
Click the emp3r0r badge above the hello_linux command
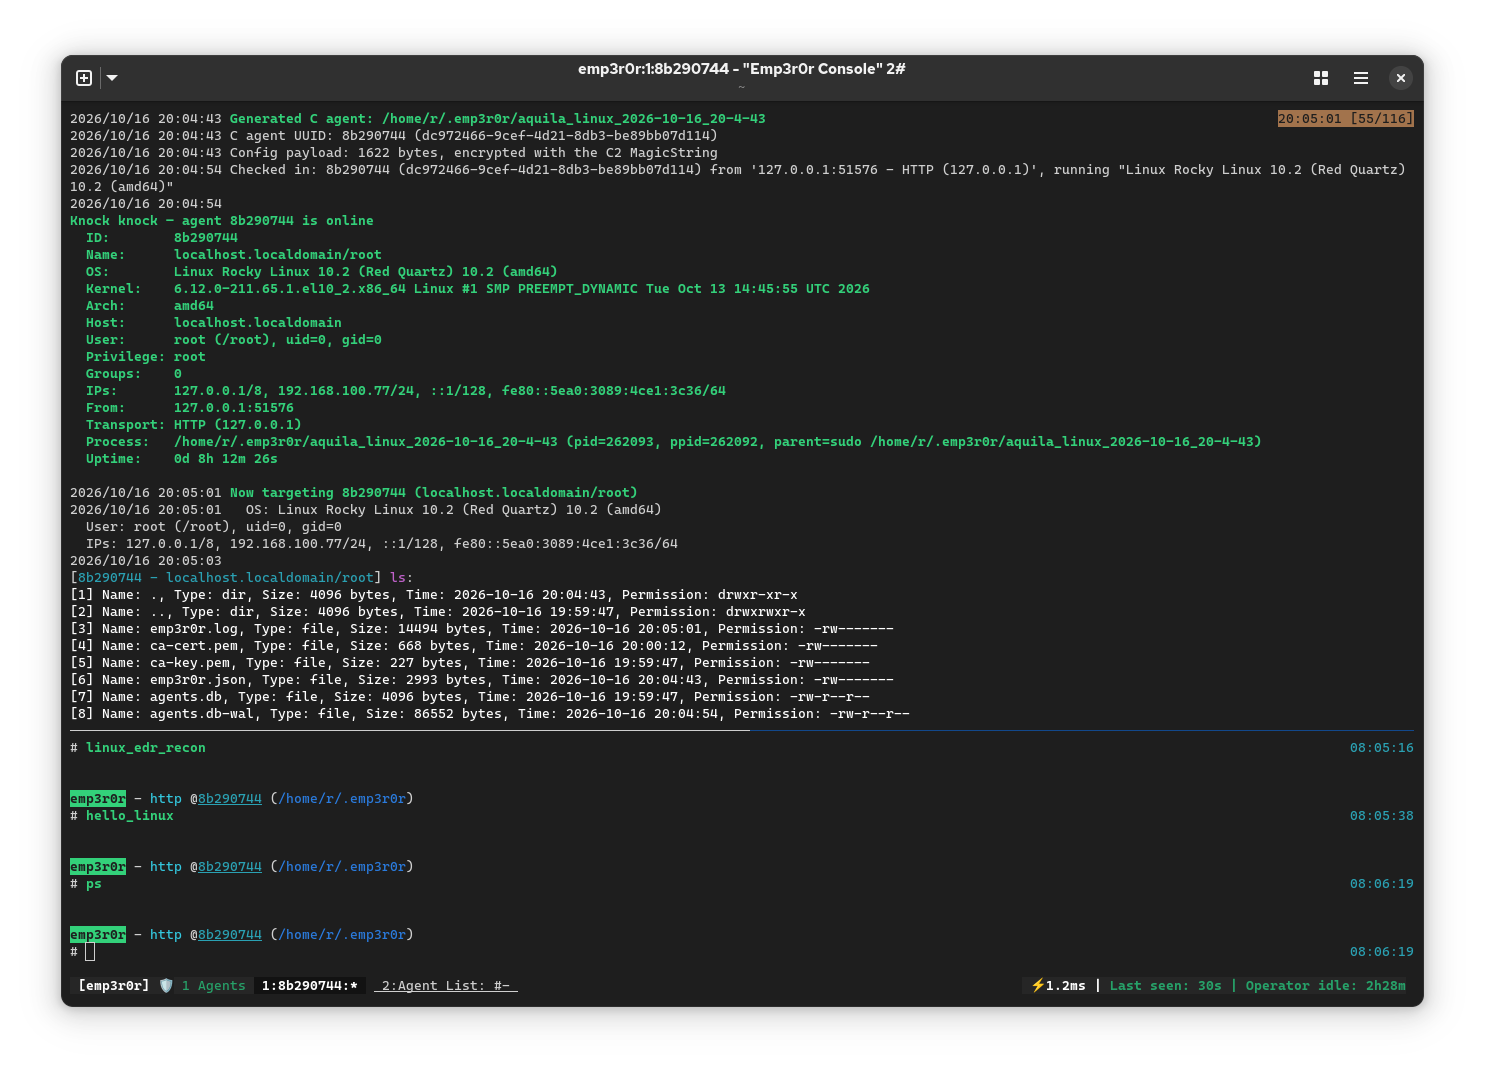[98, 799]
